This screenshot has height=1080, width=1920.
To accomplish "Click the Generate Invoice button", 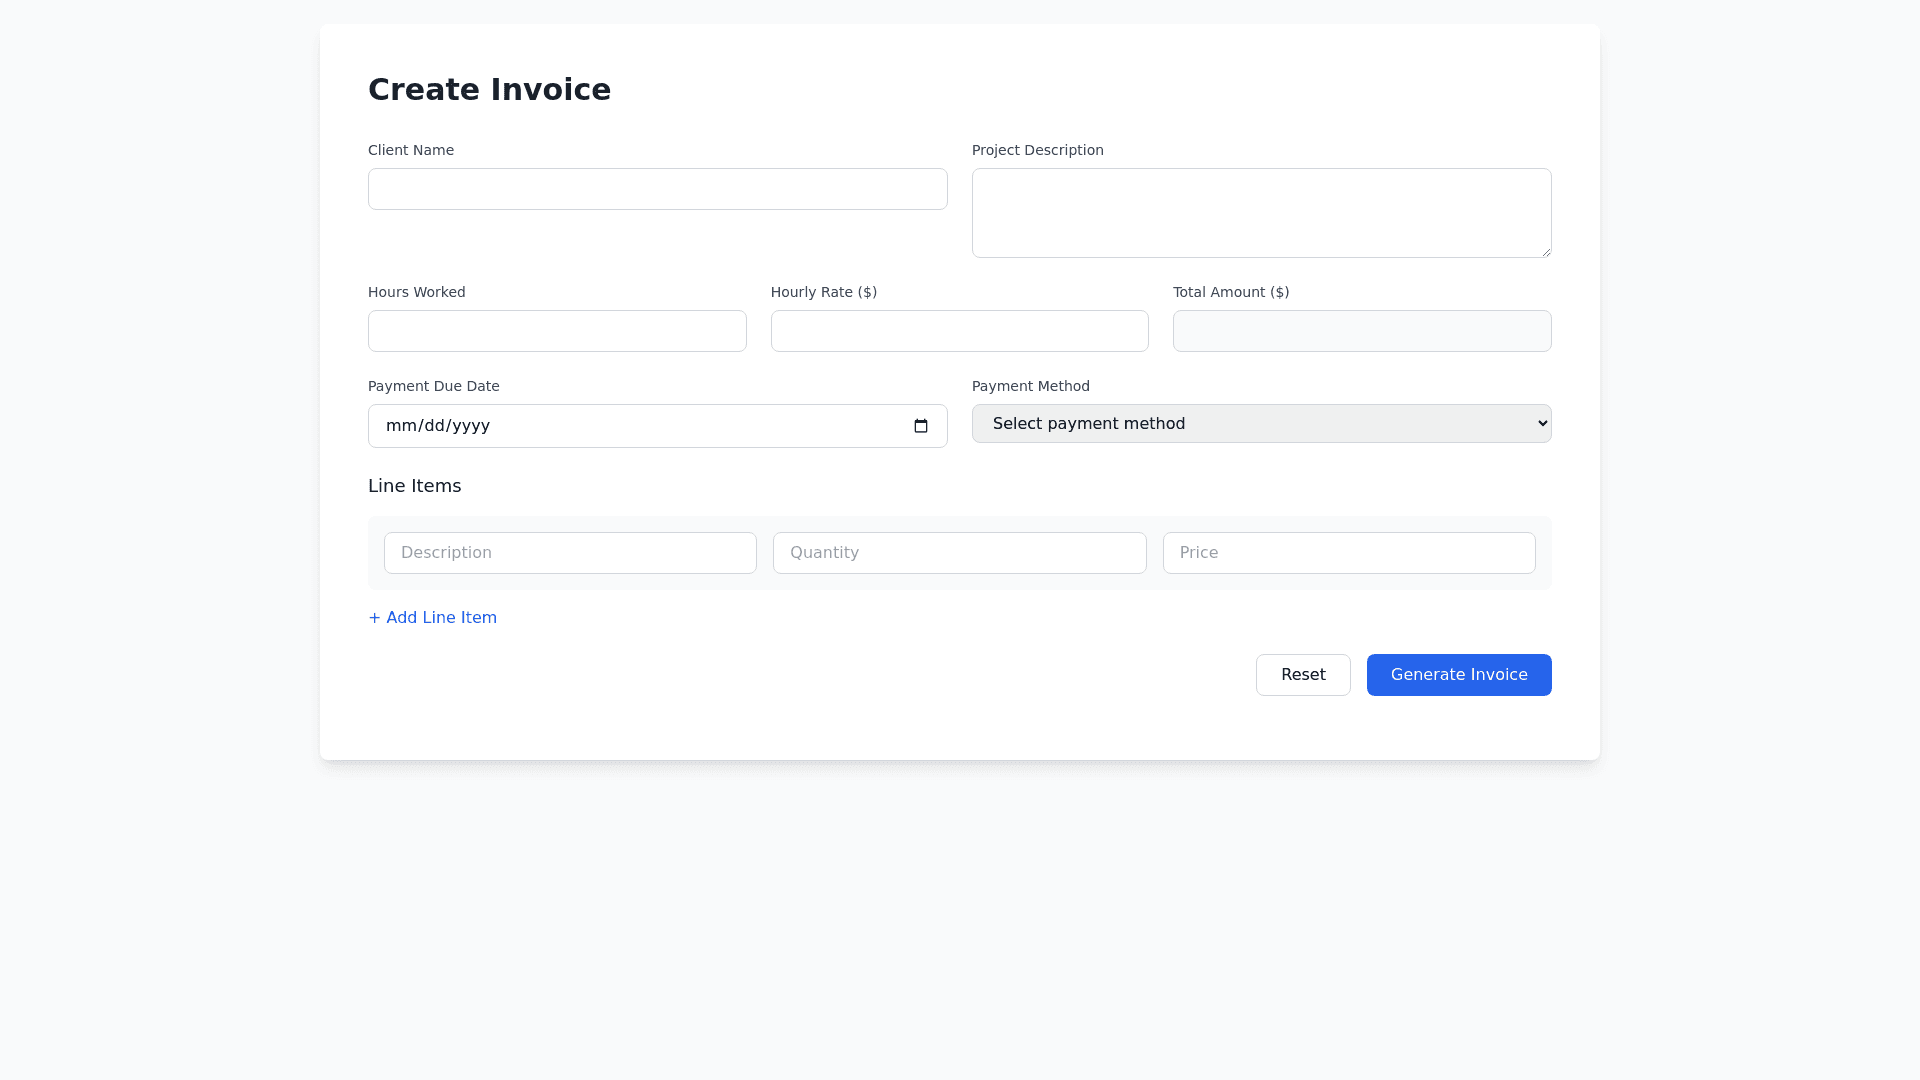I will click(x=1458, y=674).
